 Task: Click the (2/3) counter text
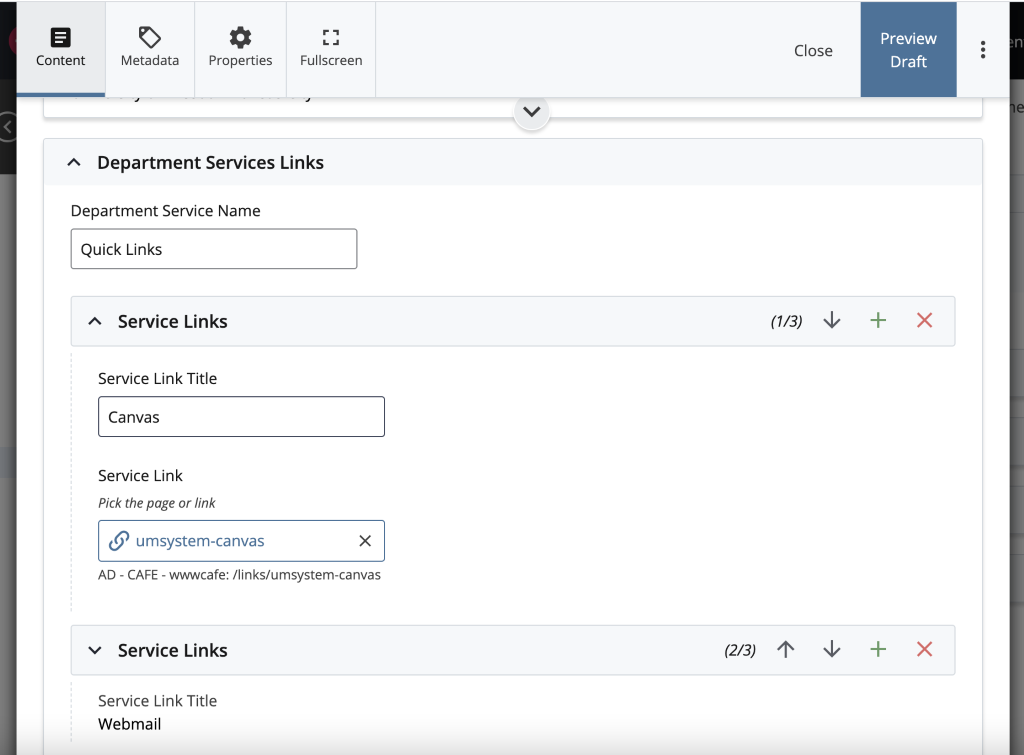[740, 651]
